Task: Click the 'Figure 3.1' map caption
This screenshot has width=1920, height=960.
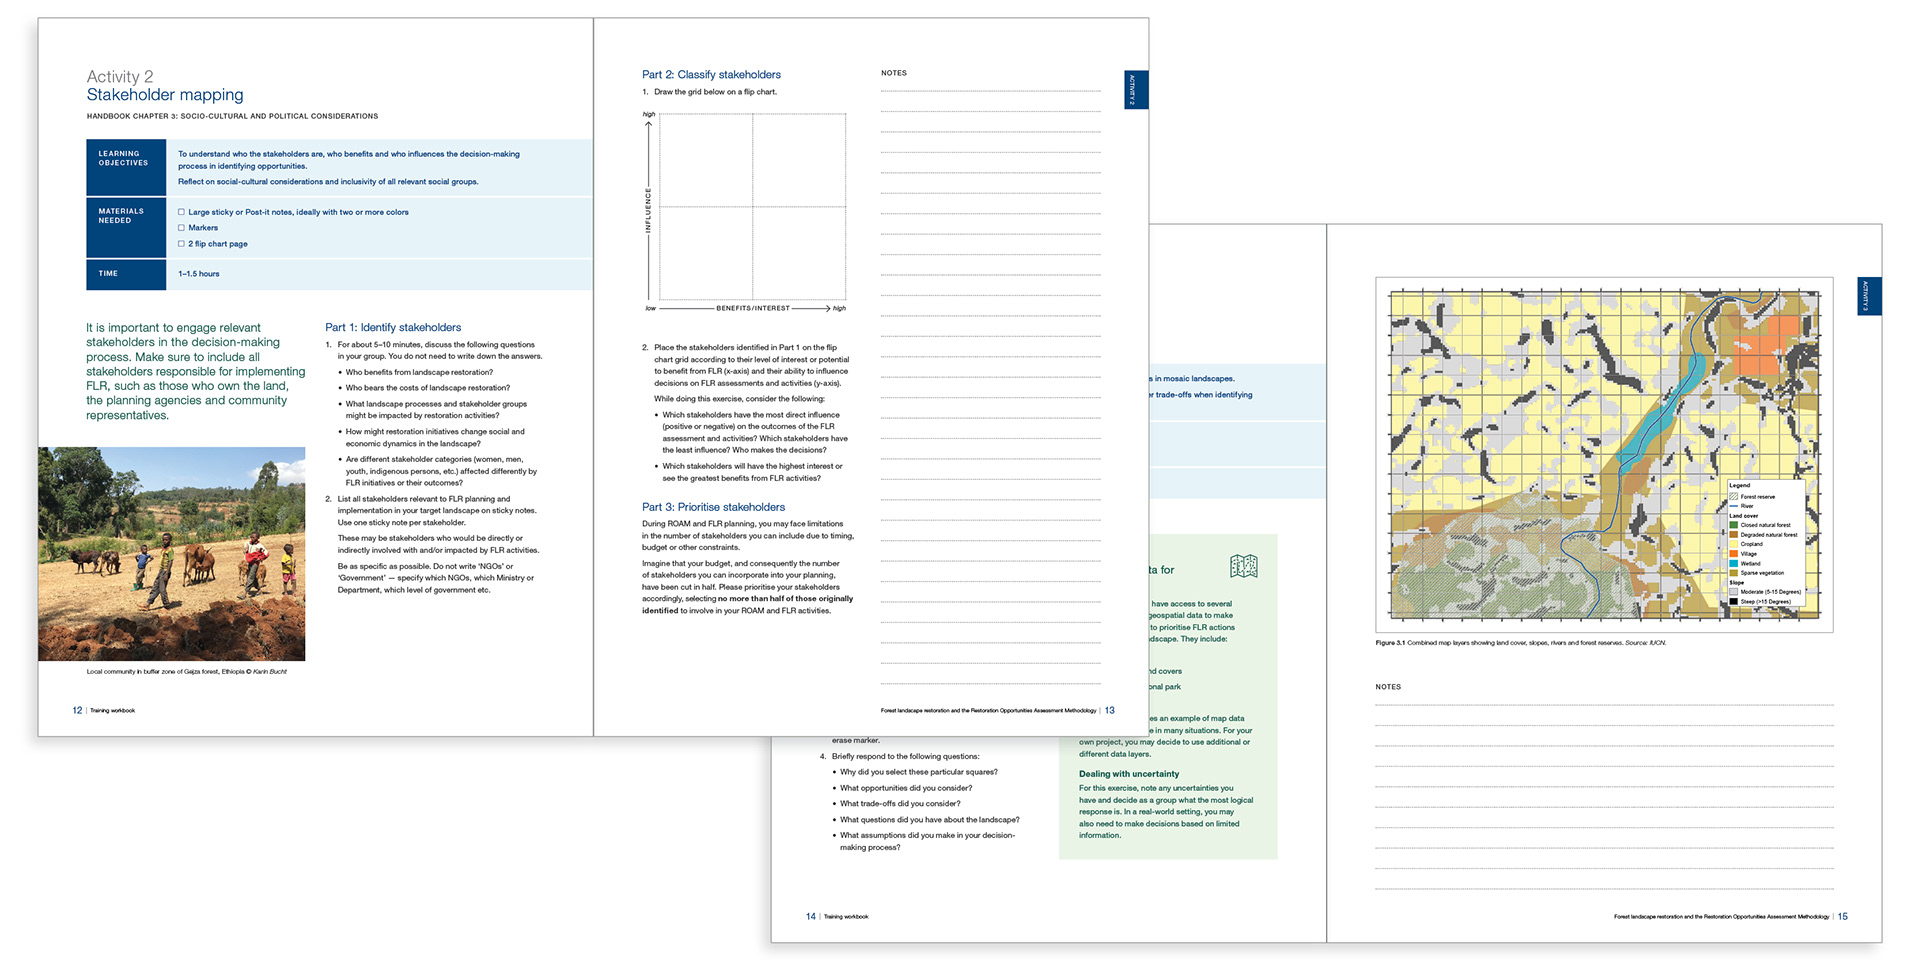Action: [x=1520, y=643]
